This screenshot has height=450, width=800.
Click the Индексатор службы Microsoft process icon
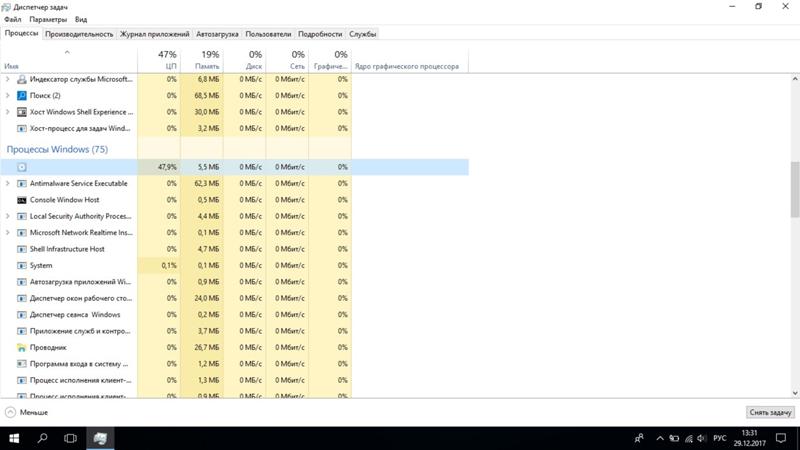point(21,79)
